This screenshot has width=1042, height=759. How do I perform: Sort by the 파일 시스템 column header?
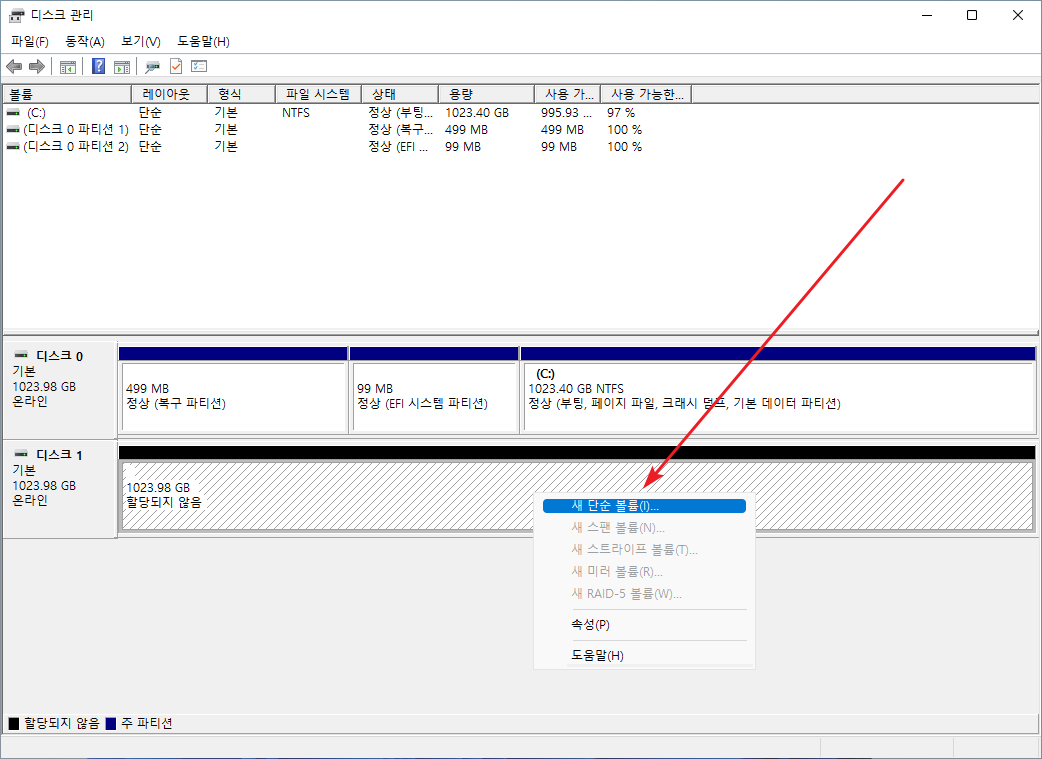click(x=317, y=94)
